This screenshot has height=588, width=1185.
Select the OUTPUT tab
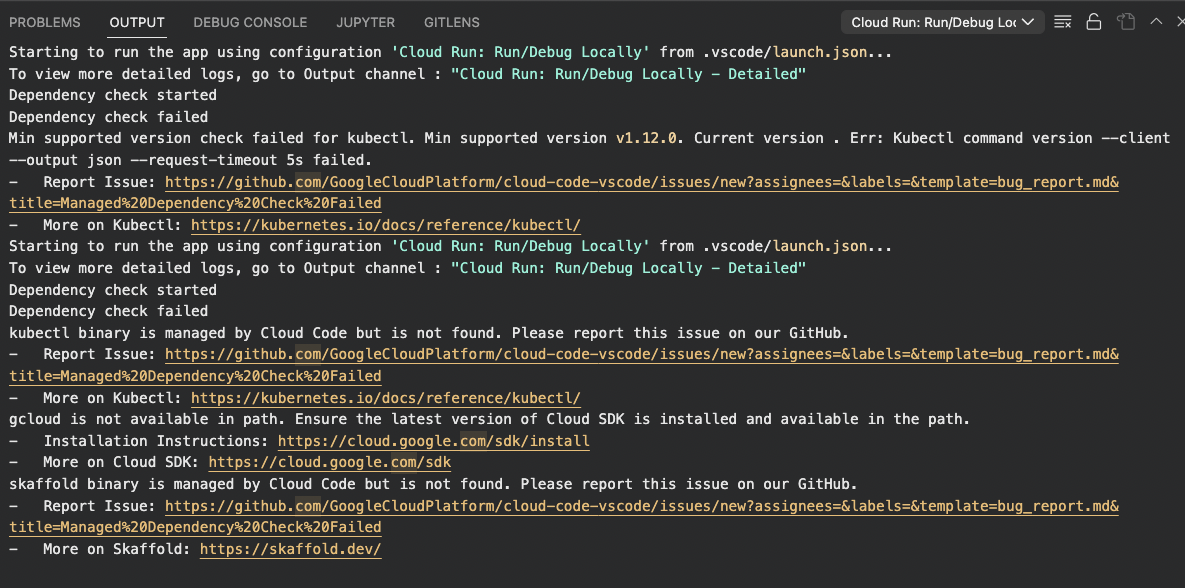click(136, 22)
